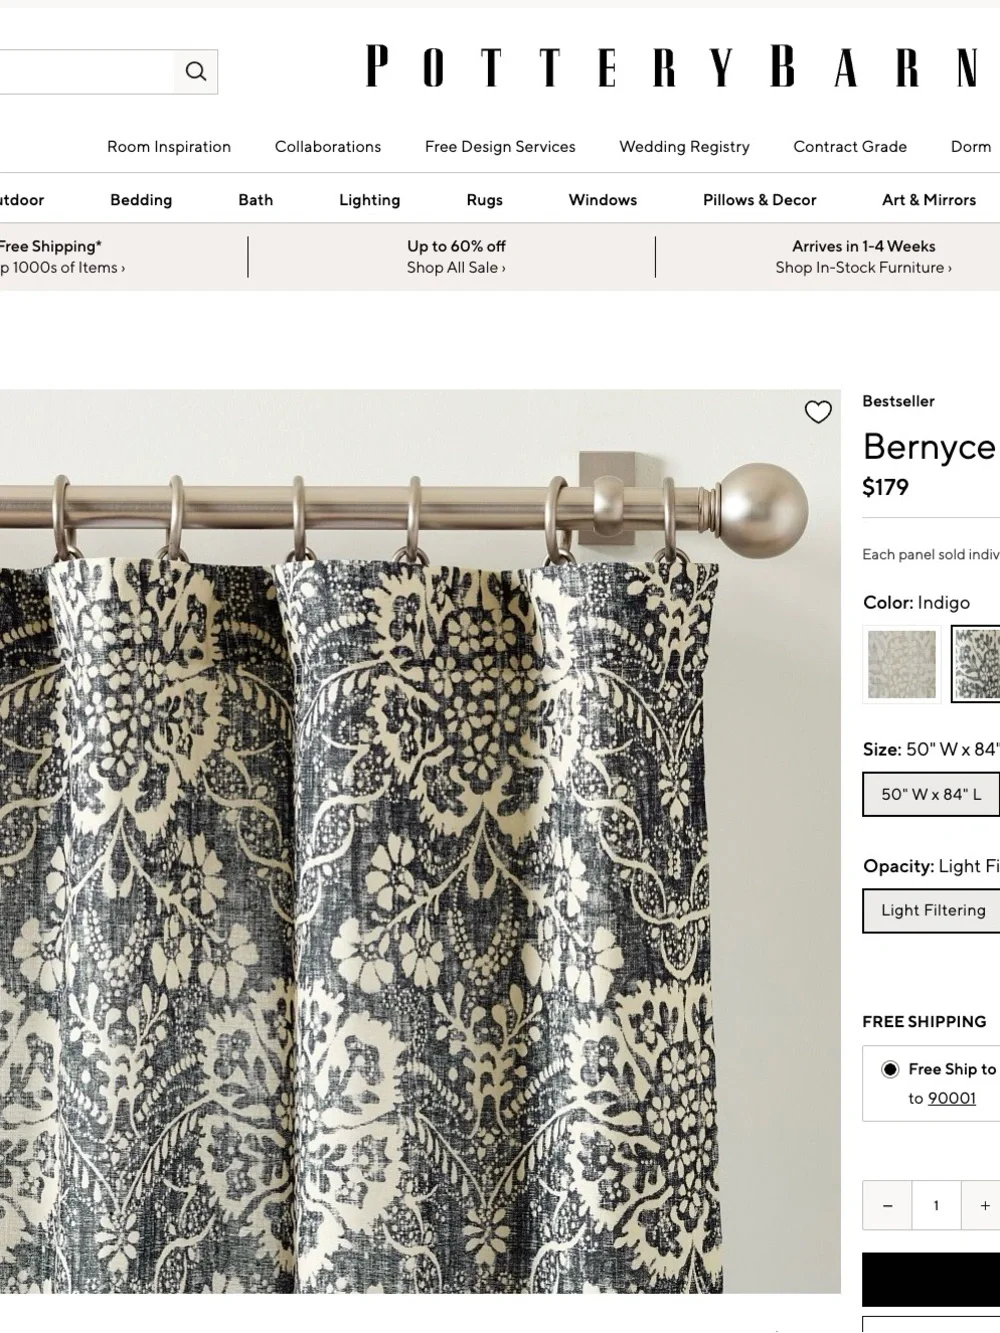Open the Bedding menu
Viewport: 1000px width, 1333px height.
141,200
